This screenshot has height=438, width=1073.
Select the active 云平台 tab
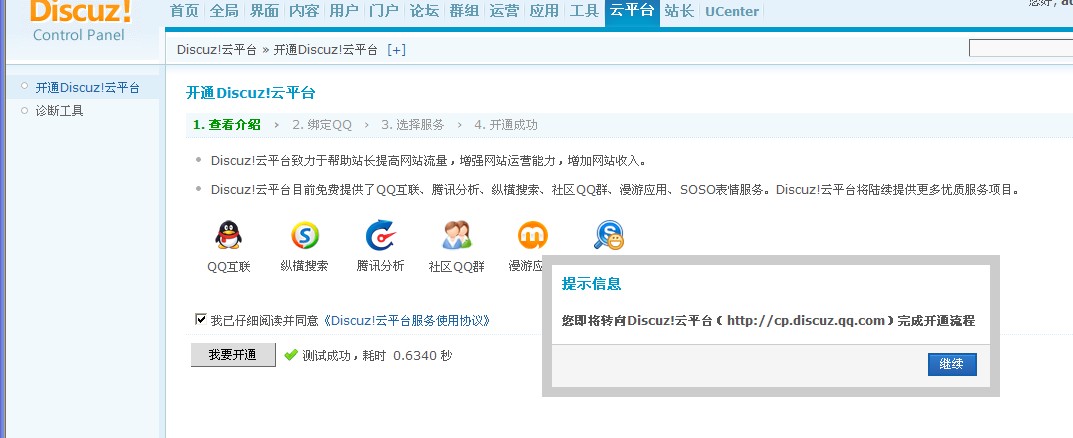click(x=632, y=12)
